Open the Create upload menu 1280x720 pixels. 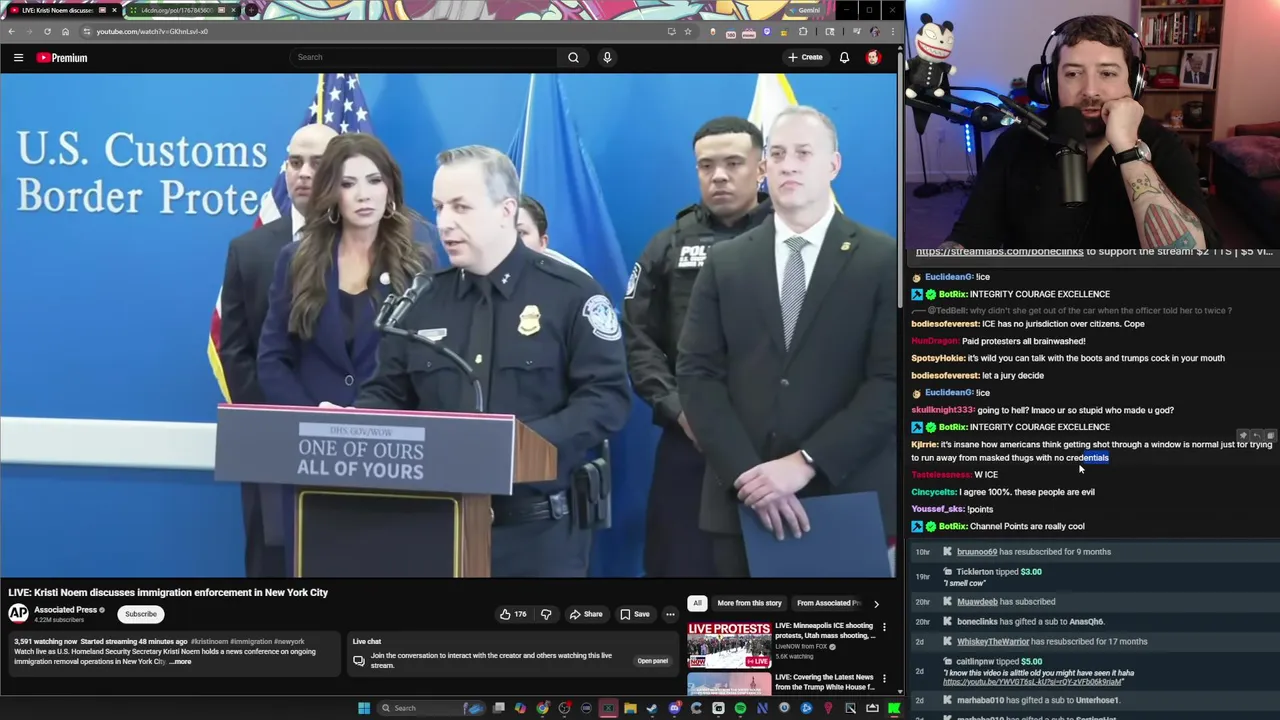(x=805, y=58)
